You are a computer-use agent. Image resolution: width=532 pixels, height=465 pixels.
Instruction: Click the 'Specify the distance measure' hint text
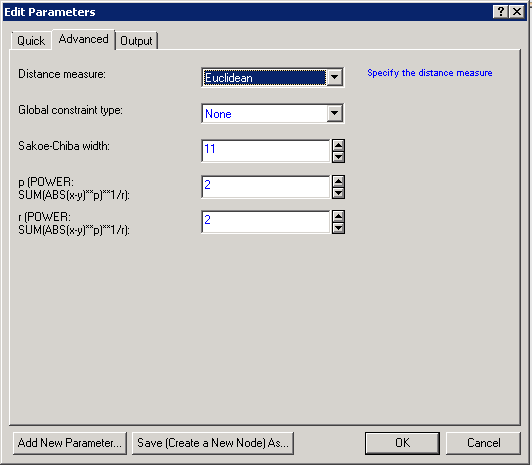[x=430, y=73]
